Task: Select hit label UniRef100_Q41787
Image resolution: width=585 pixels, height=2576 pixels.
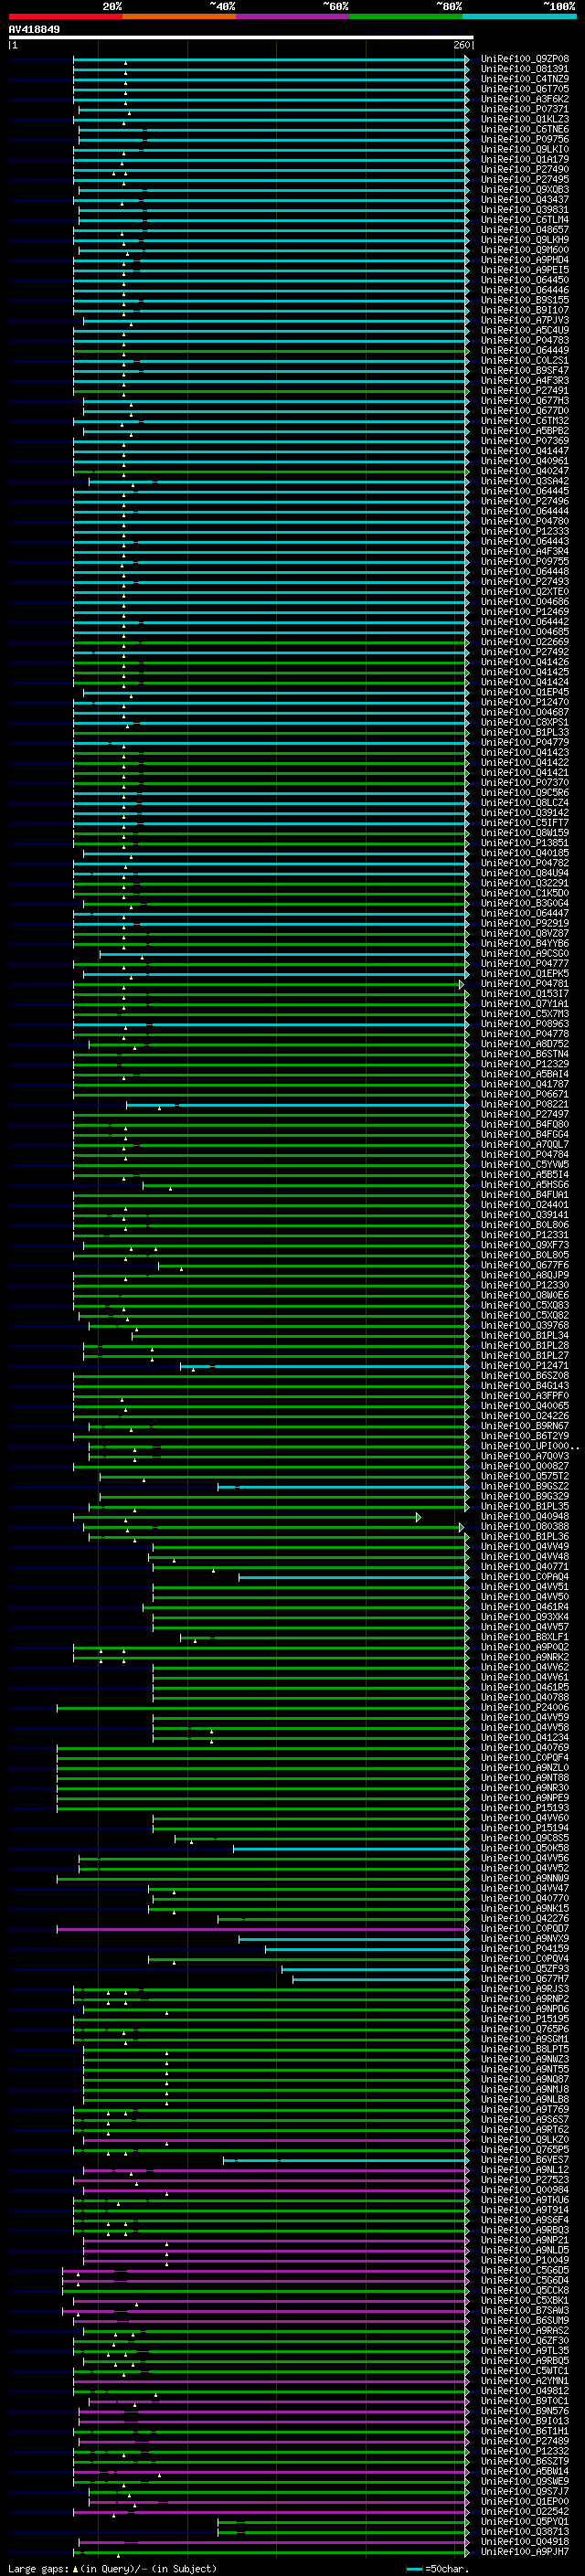Action: pyautogui.click(x=525, y=1084)
